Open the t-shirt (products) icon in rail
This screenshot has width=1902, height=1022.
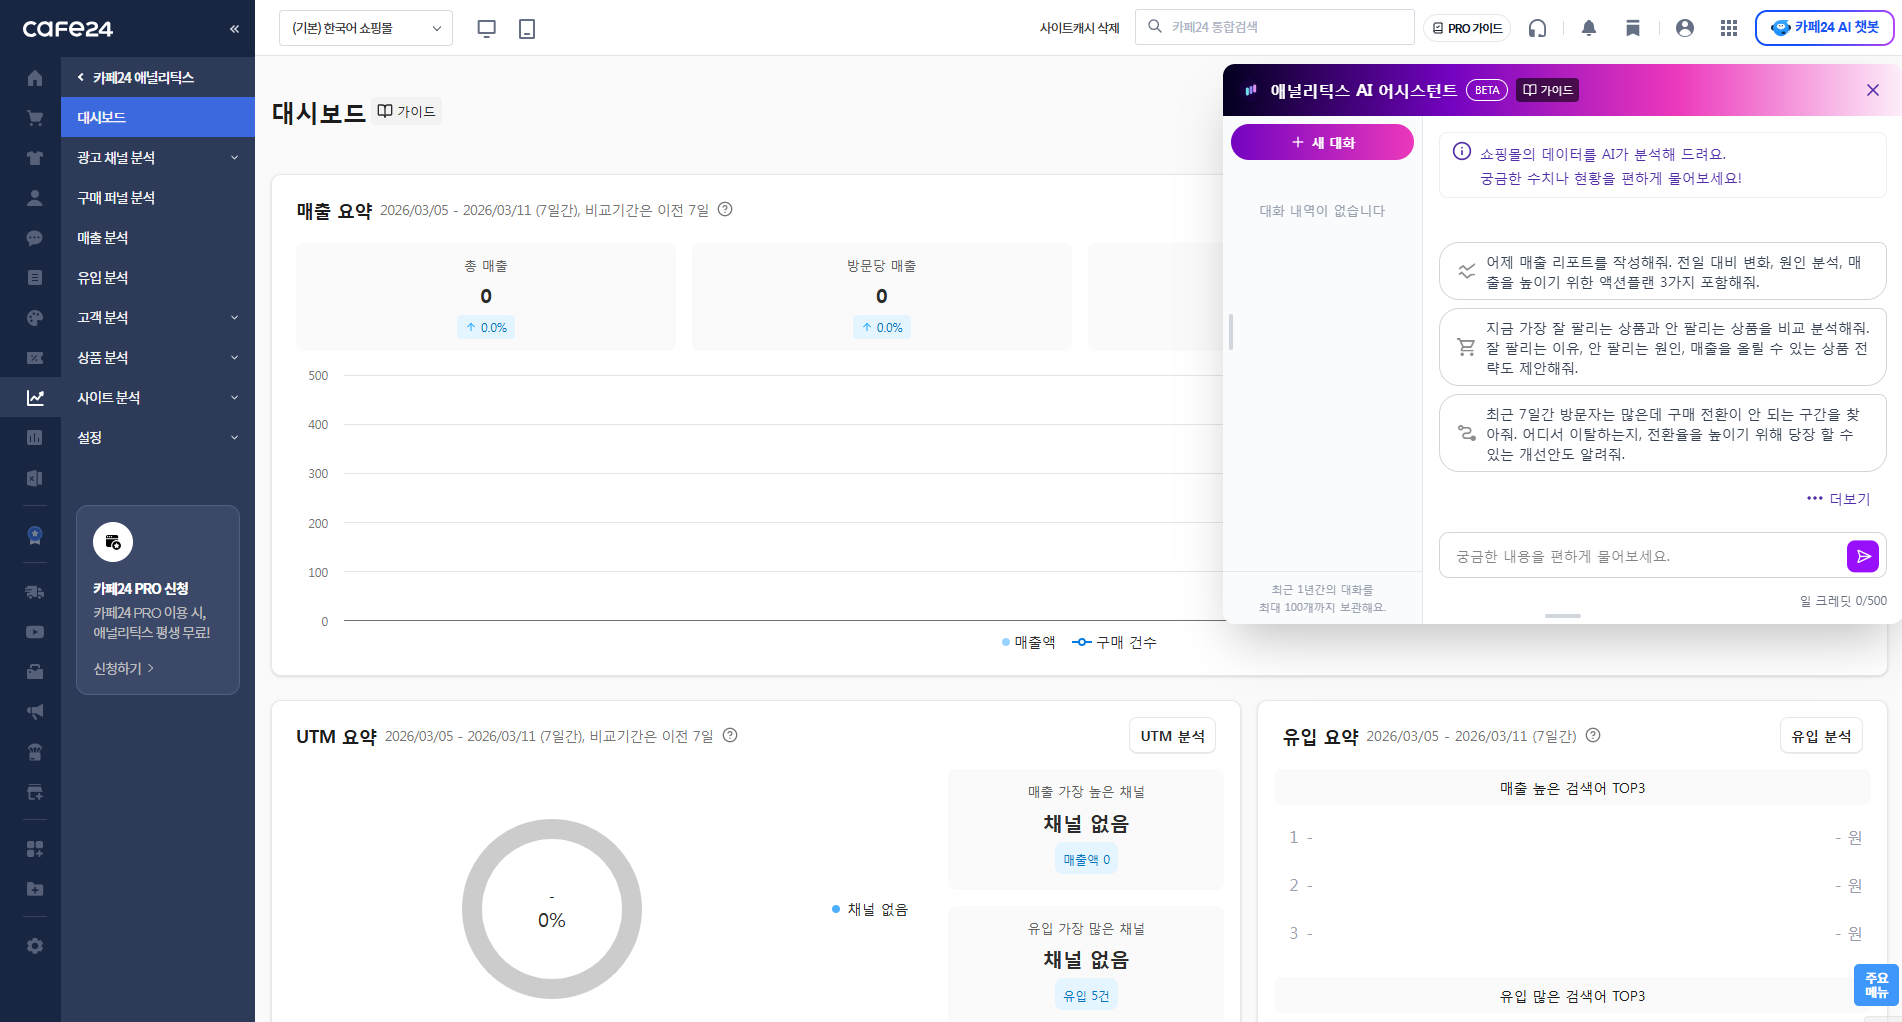tap(35, 158)
